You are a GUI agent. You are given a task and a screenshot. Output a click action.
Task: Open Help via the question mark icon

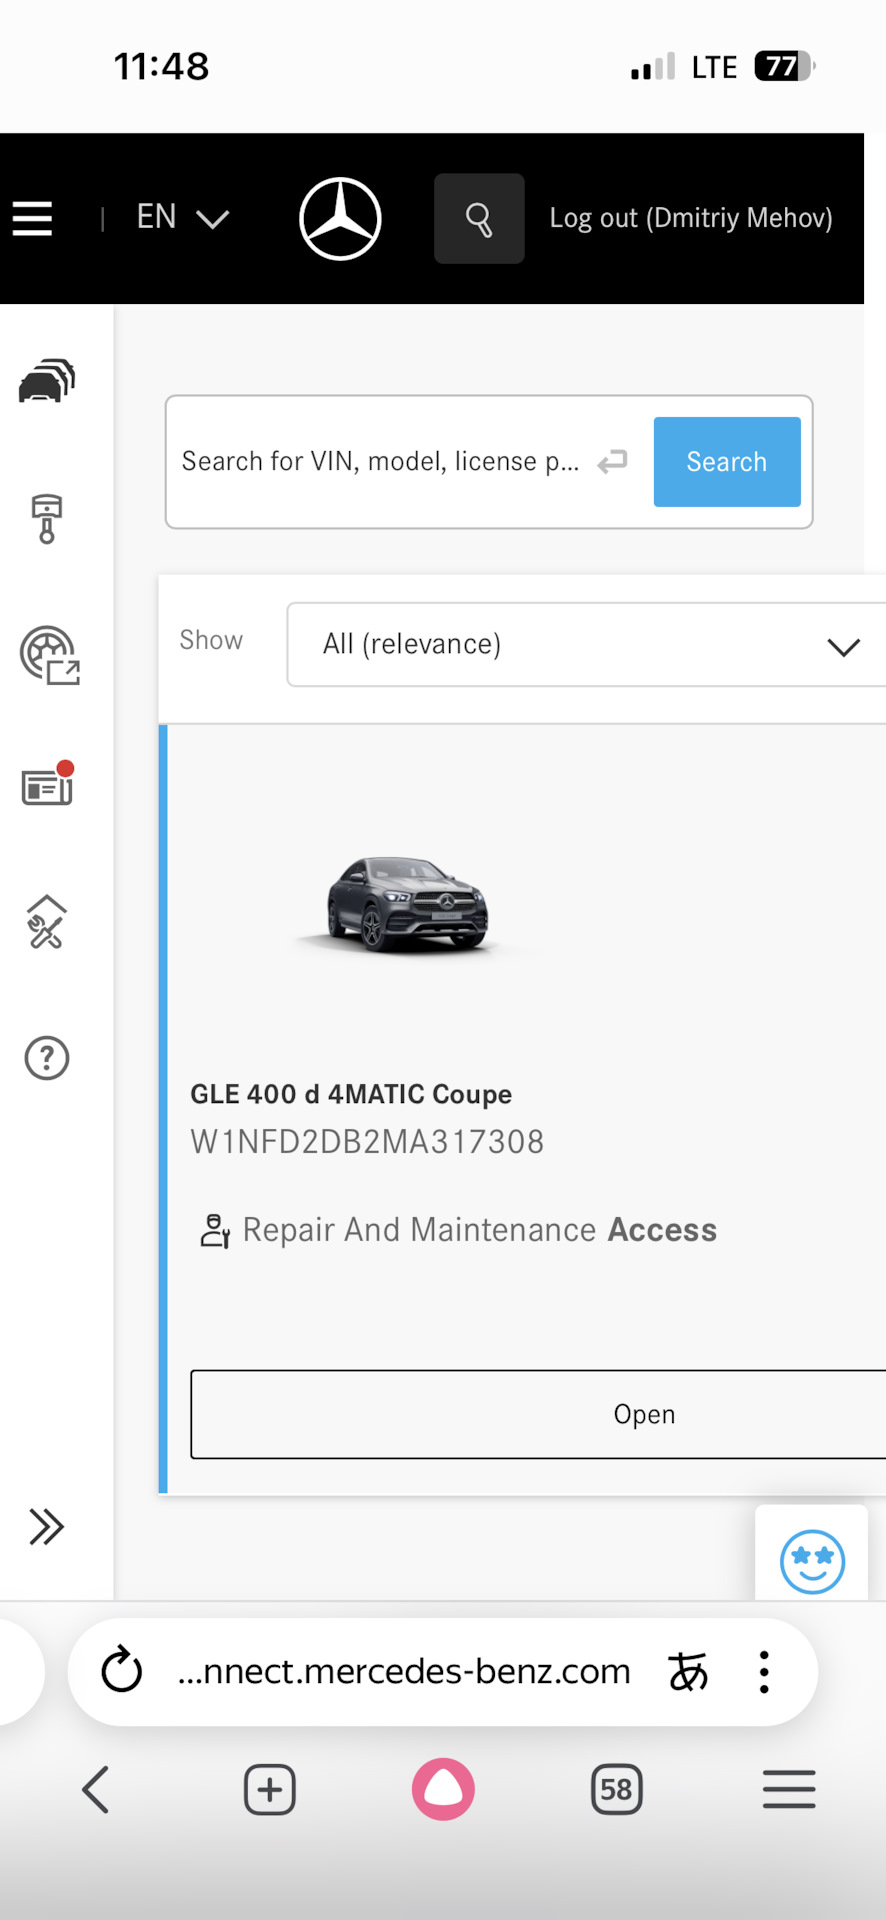46,1057
